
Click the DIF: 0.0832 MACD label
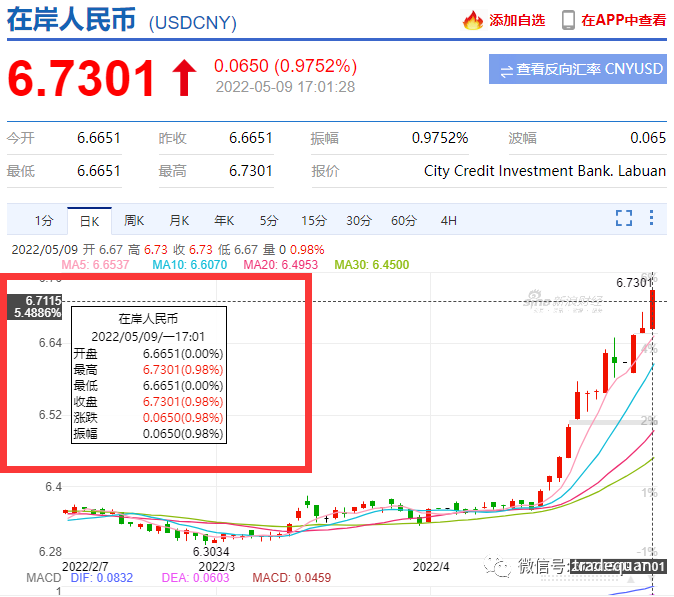coord(102,578)
